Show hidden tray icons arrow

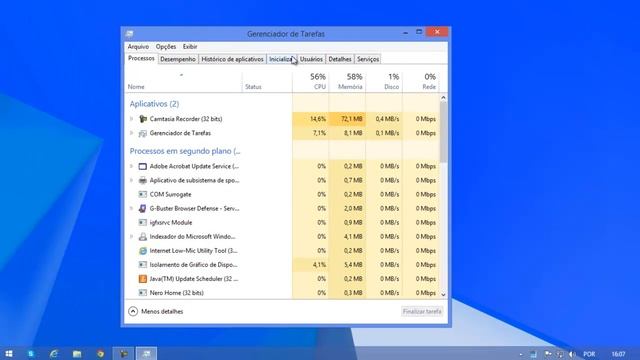[x=521, y=354]
